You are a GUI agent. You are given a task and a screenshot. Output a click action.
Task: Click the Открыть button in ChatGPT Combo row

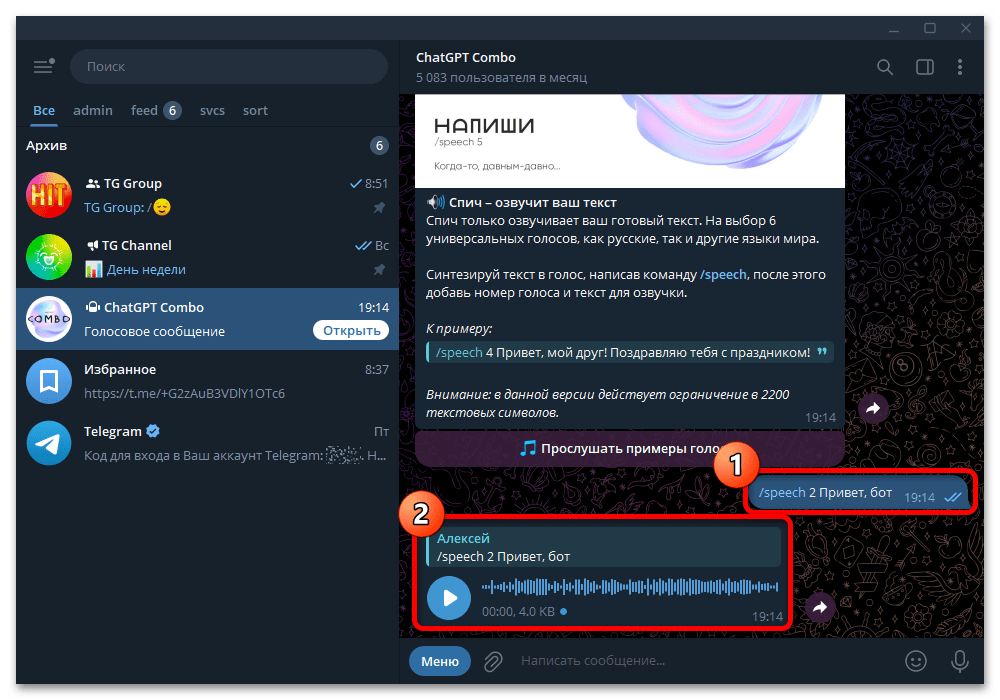tap(351, 330)
